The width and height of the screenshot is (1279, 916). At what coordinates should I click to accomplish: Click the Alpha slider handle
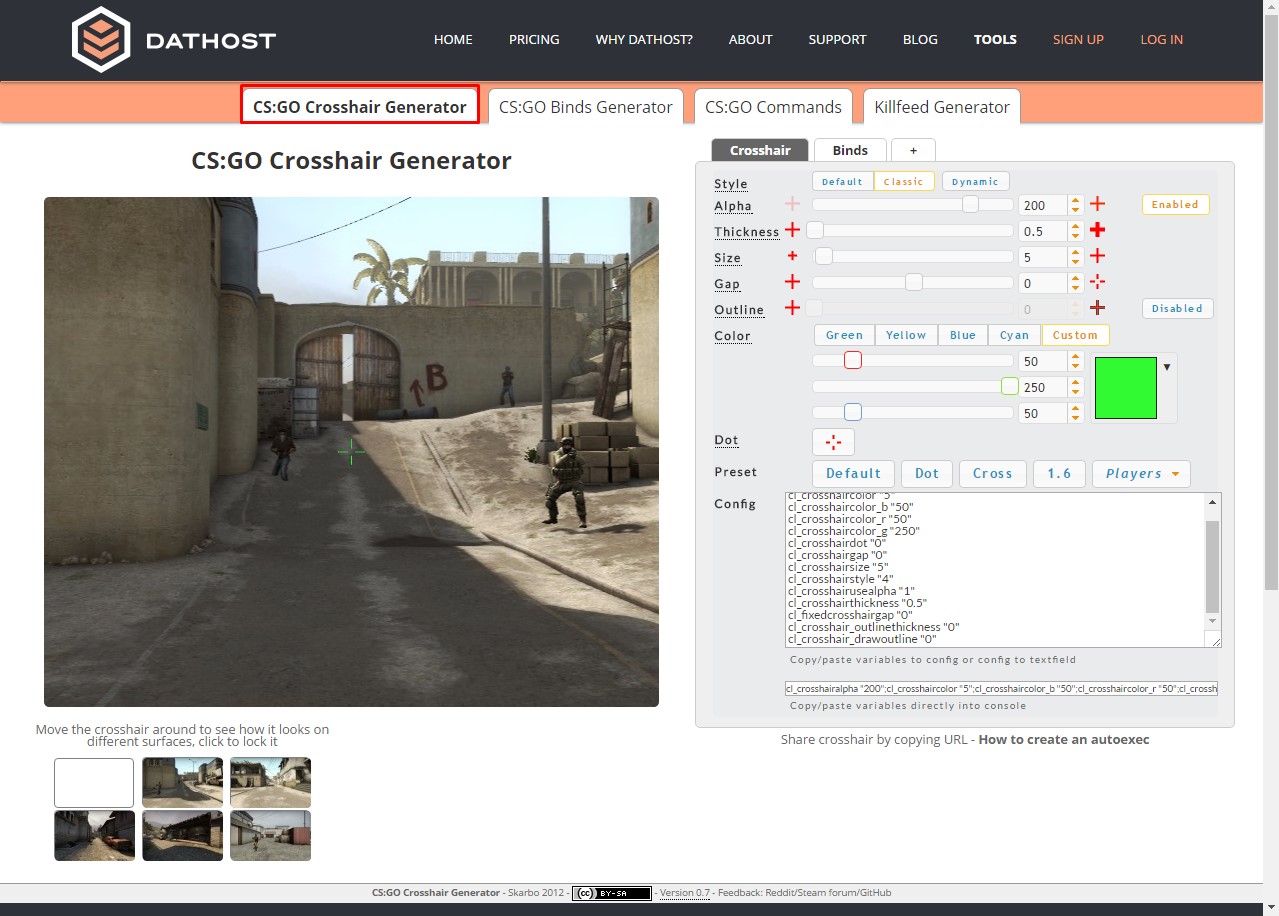point(970,204)
